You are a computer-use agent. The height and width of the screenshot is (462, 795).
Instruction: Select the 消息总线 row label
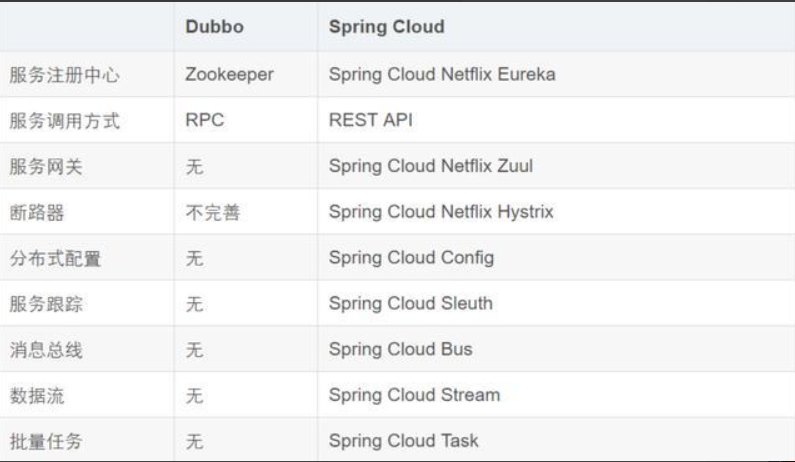tap(60, 349)
